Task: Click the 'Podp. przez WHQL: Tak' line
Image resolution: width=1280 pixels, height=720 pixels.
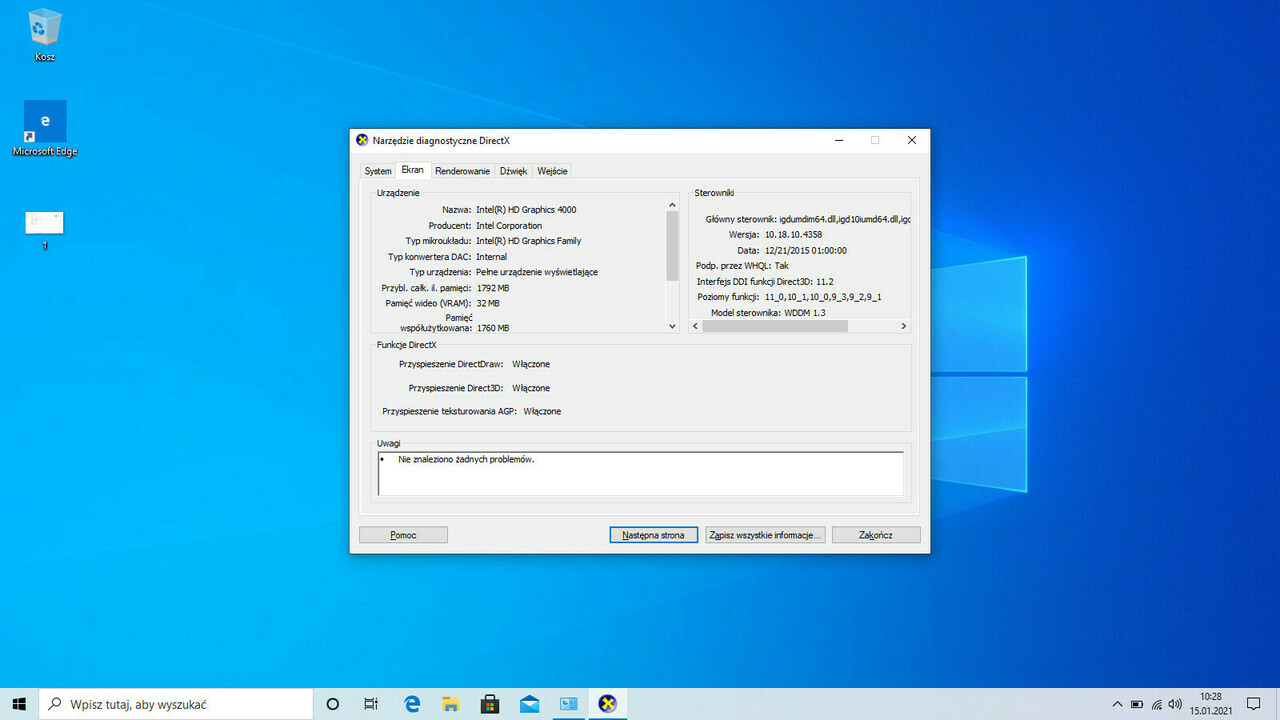Action: [742, 266]
